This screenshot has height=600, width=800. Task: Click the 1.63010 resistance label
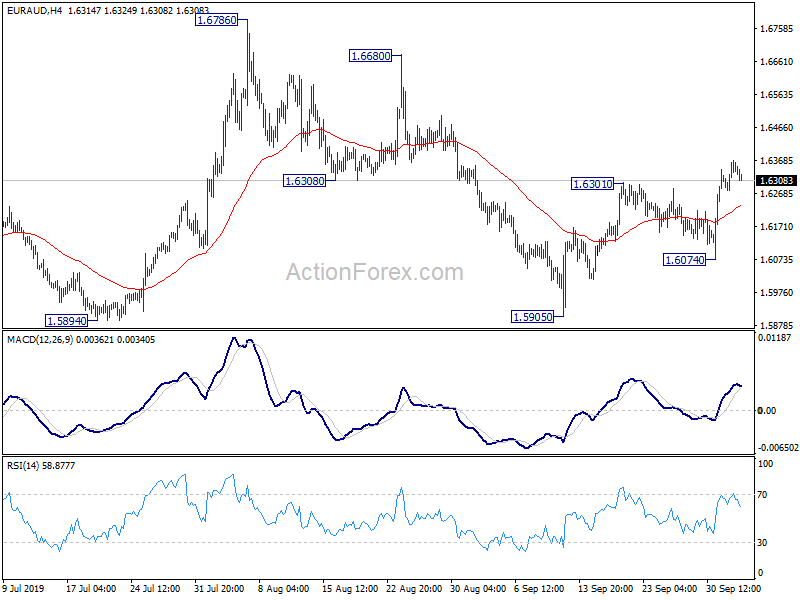pyautogui.click(x=592, y=184)
